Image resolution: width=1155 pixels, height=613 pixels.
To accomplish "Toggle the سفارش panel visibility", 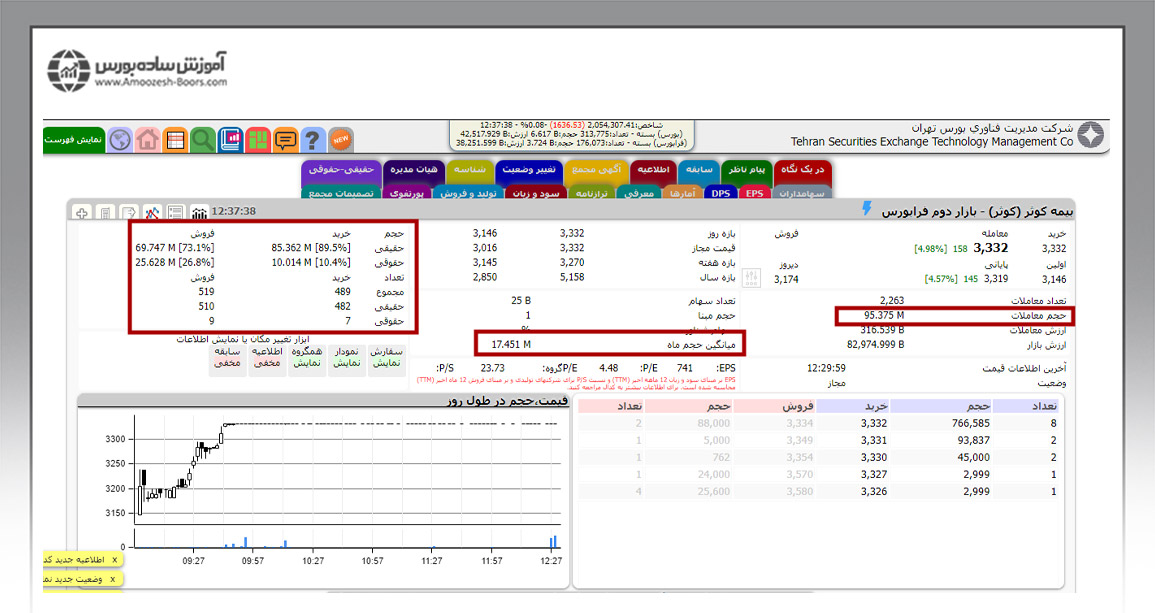I will [x=385, y=358].
